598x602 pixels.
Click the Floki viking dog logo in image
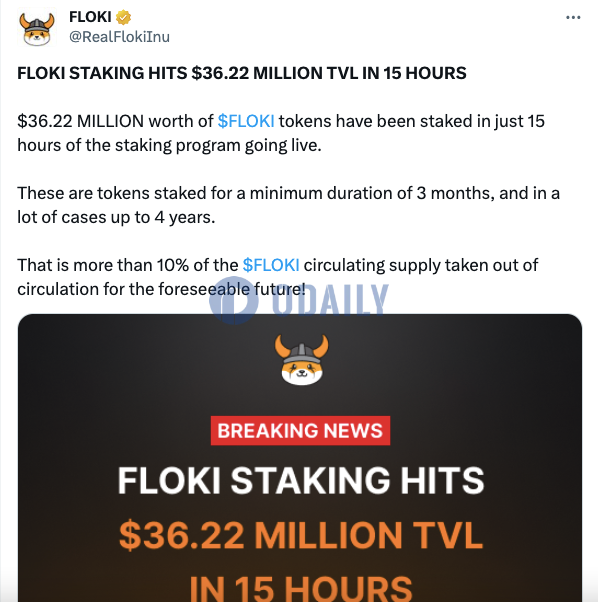302,360
